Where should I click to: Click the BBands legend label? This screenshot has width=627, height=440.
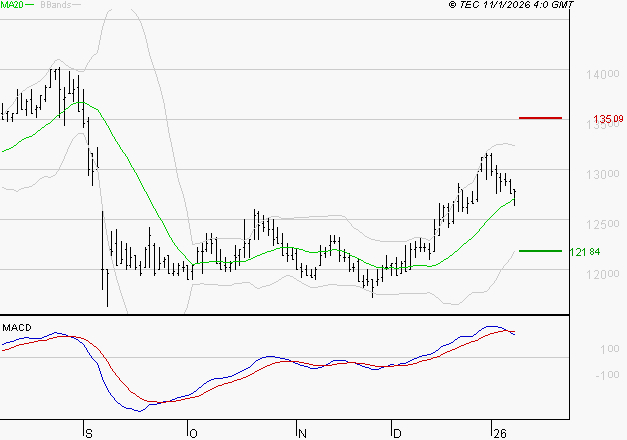tap(56, 5)
